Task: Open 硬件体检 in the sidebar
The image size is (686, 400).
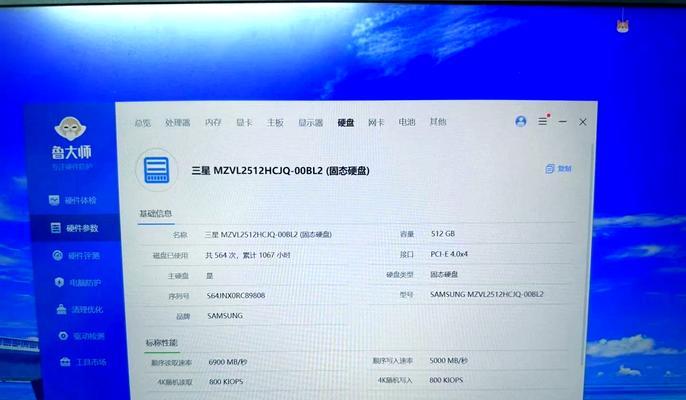Action: click(x=73, y=200)
